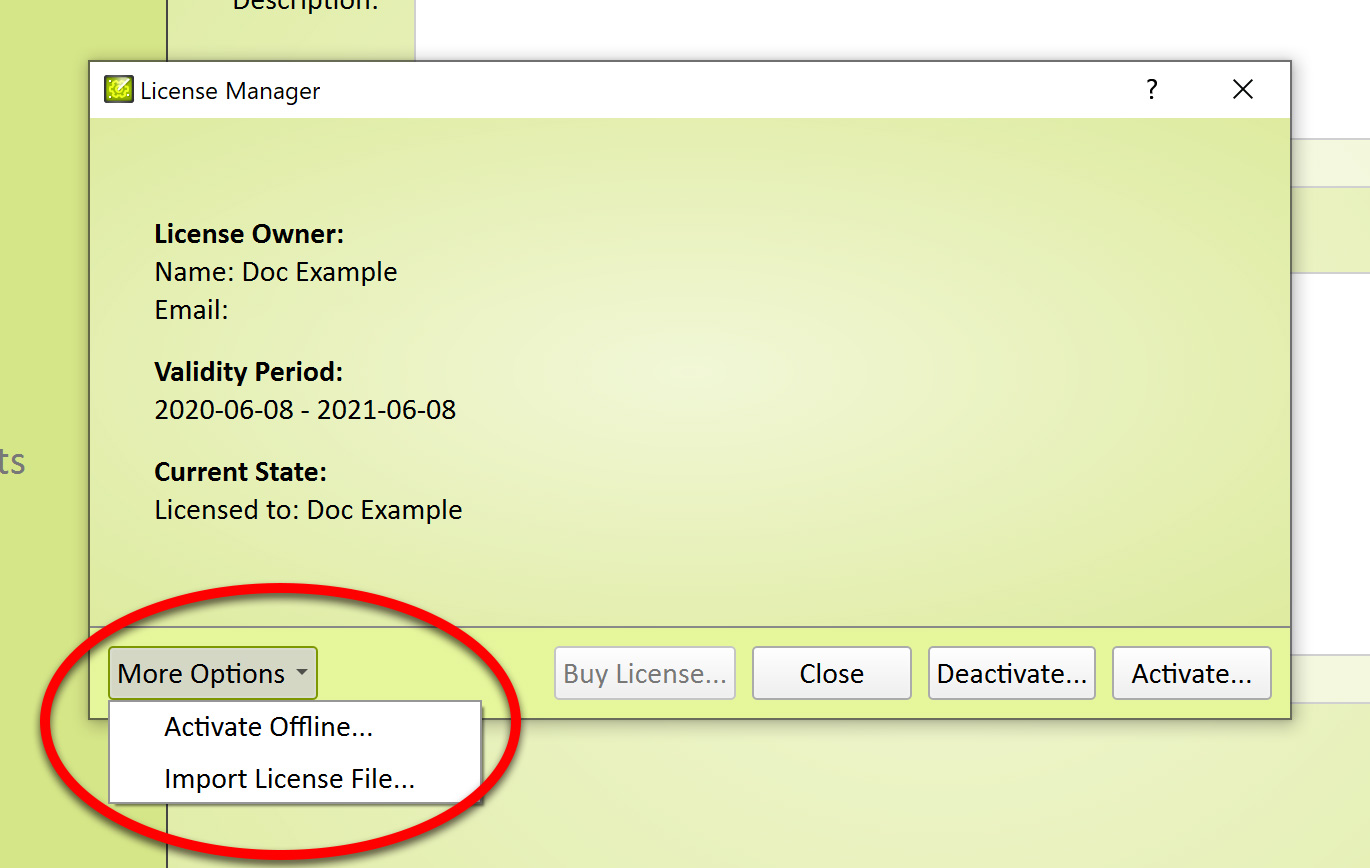This screenshot has width=1370, height=868.
Task: Click the Name: Doc Example text
Action: pyautogui.click(x=275, y=272)
